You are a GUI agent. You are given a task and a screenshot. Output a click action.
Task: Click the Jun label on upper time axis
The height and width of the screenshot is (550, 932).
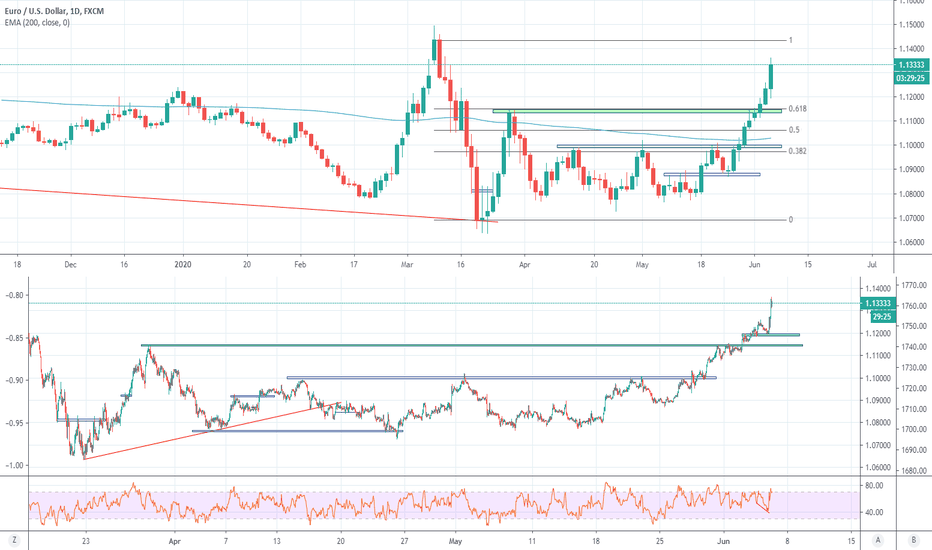754,265
